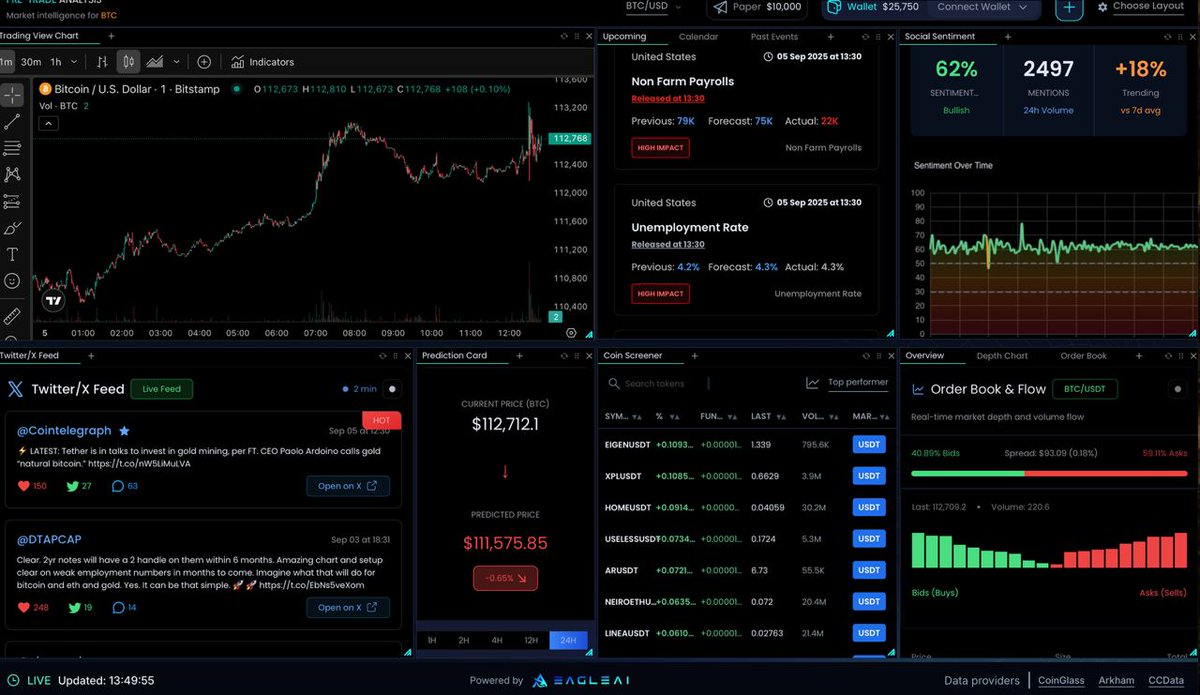Switch to the Past Events tab
This screenshot has height=695, width=1200.
click(774, 37)
